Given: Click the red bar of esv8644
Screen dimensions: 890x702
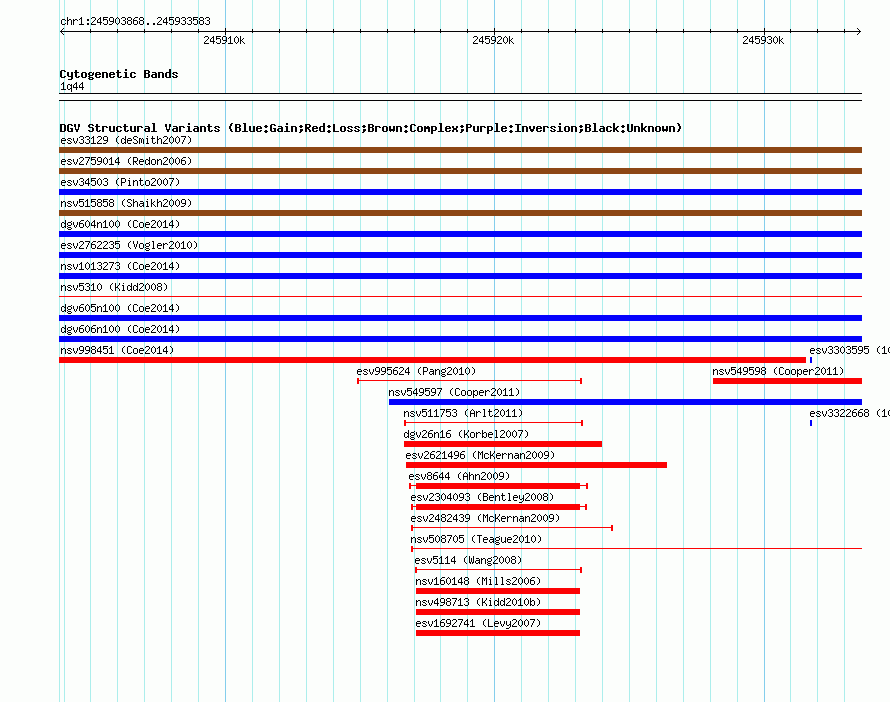Looking at the screenshot, I should point(498,486).
